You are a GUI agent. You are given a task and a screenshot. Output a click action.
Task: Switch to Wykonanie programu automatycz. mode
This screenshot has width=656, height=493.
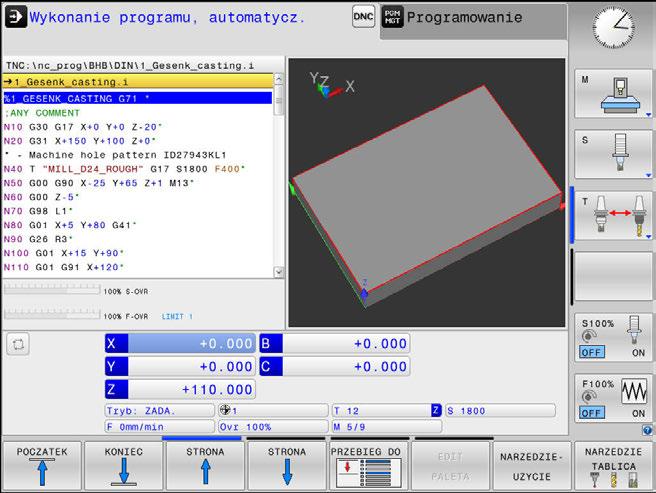[x=167, y=18]
